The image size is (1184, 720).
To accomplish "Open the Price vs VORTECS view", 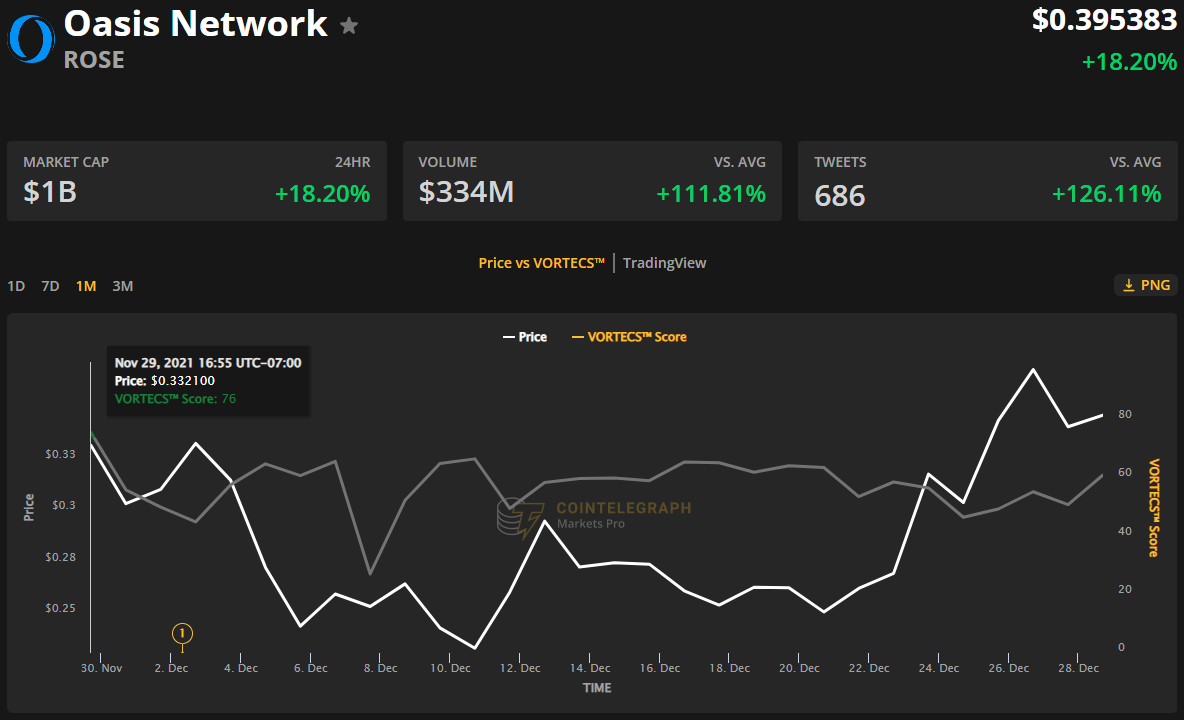I will pyautogui.click(x=542, y=263).
